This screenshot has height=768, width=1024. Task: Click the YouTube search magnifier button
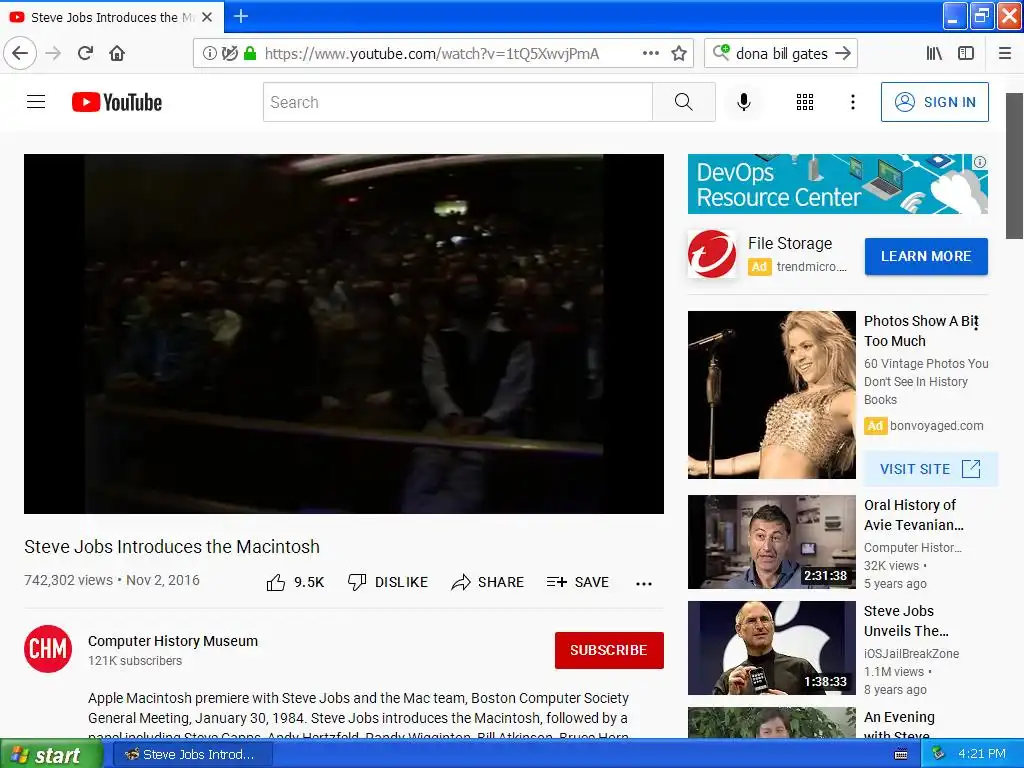tap(684, 102)
